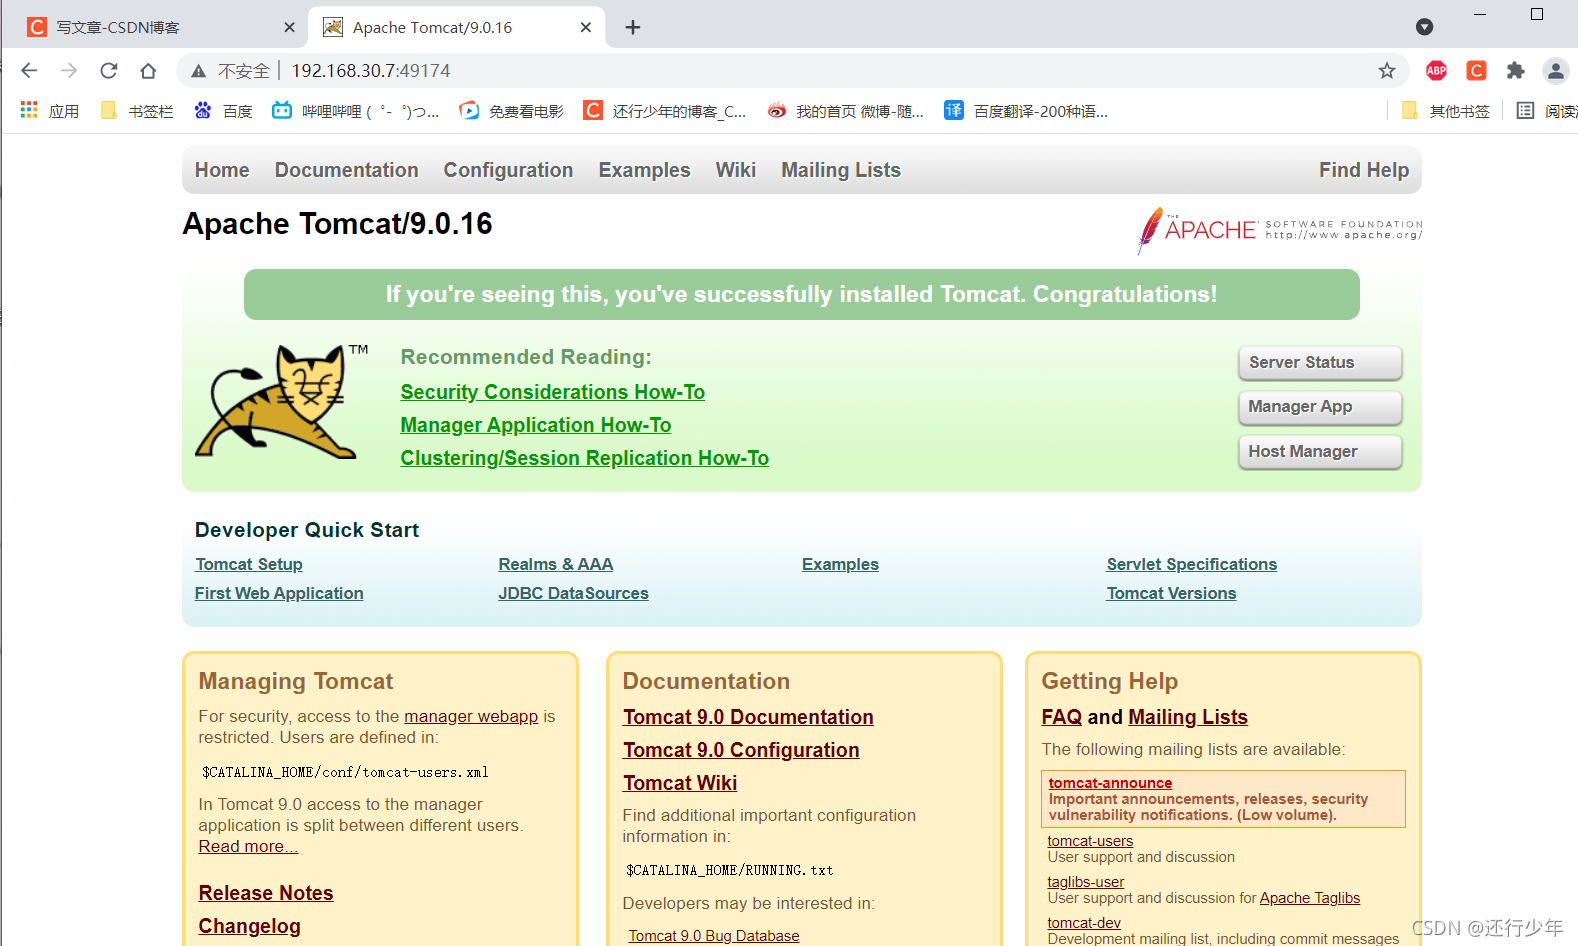Viewport: 1578px width, 946px height.
Task: Click the Manager App button
Action: click(x=1320, y=407)
